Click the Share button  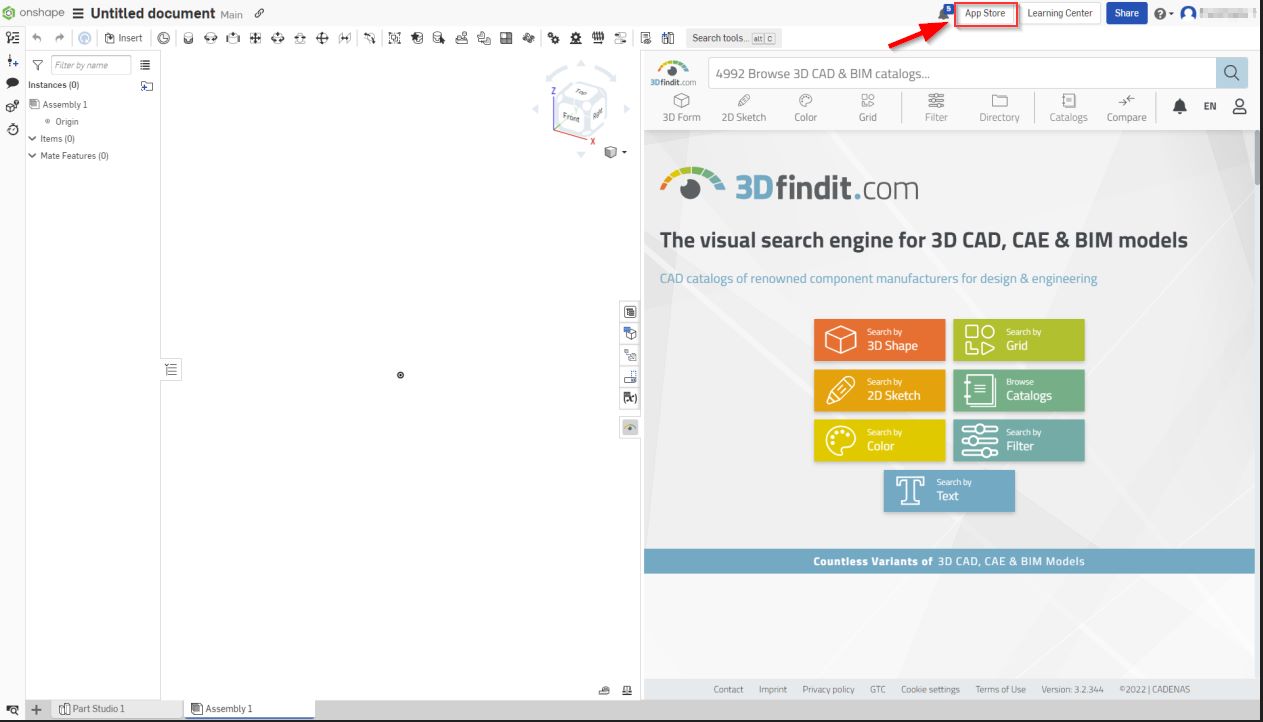1126,14
